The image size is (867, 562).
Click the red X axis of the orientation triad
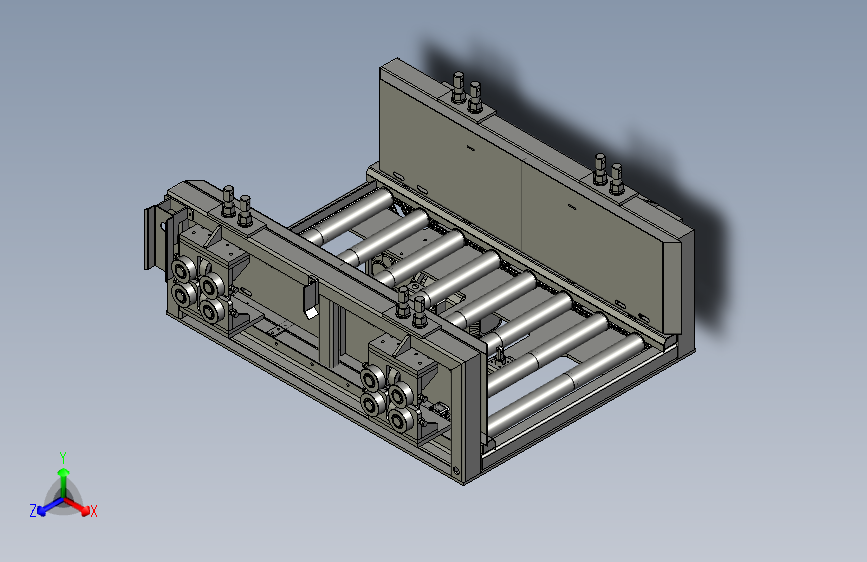(x=77, y=506)
